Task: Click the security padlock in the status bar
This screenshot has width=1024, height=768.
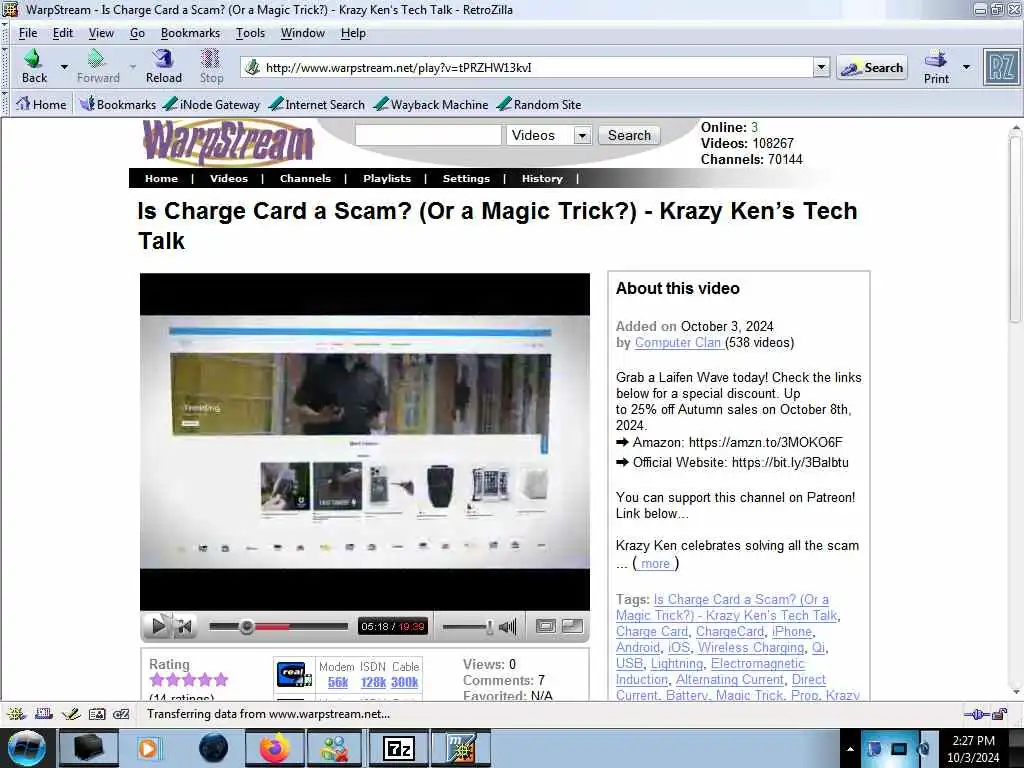Action: click(x=1000, y=714)
